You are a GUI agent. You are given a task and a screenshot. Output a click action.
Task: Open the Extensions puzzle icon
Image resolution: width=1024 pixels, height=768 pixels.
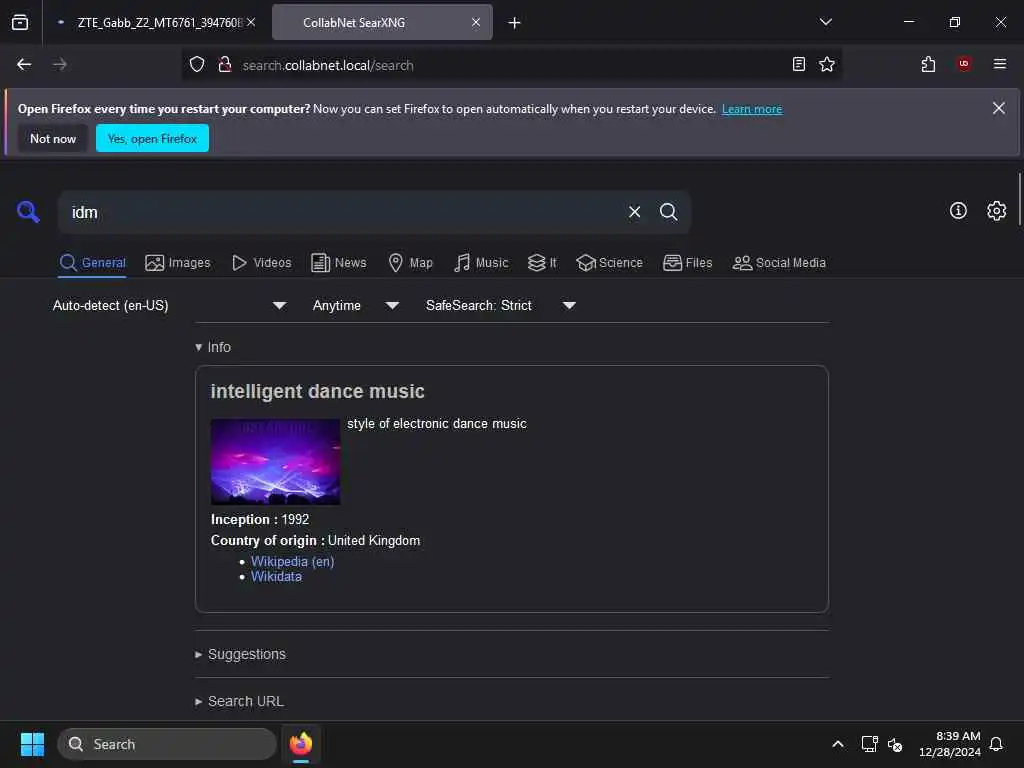(x=928, y=64)
